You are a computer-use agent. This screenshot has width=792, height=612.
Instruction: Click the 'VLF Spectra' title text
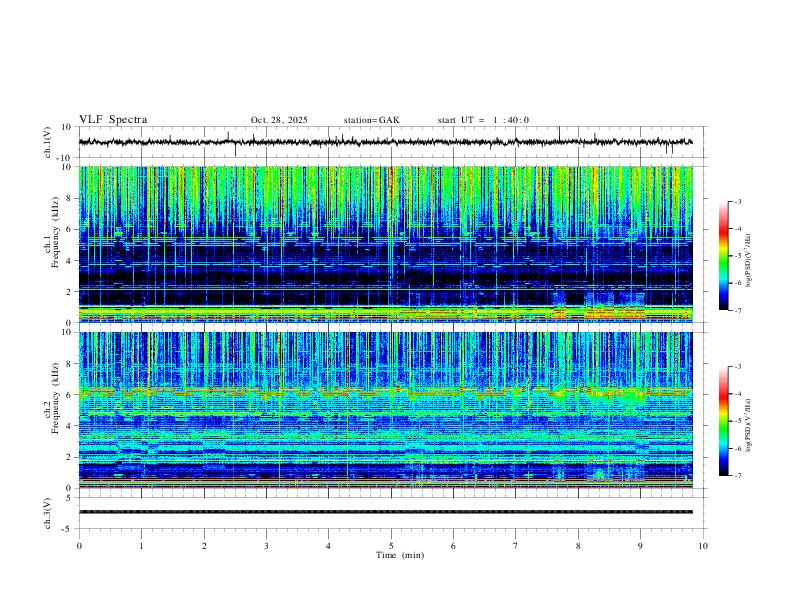pos(113,120)
